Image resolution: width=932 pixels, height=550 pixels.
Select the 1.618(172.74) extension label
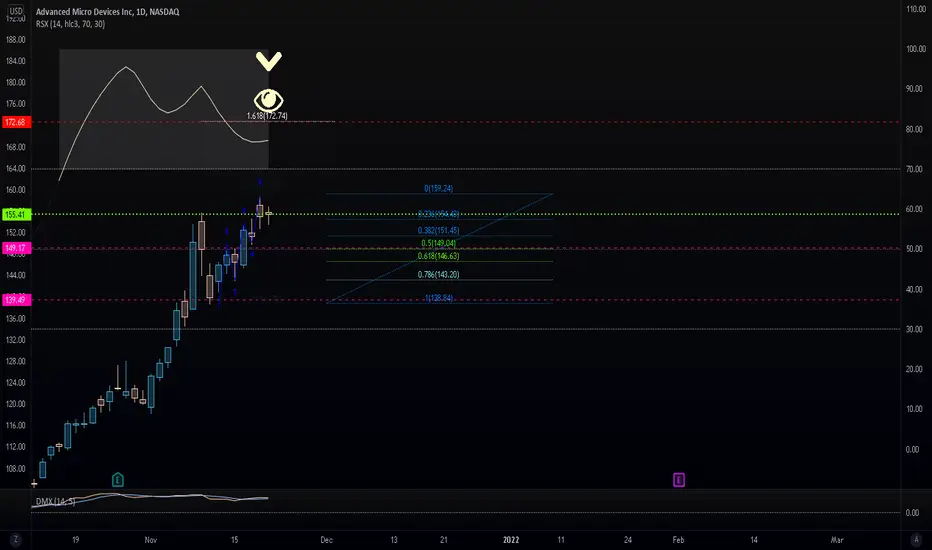click(x=267, y=116)
